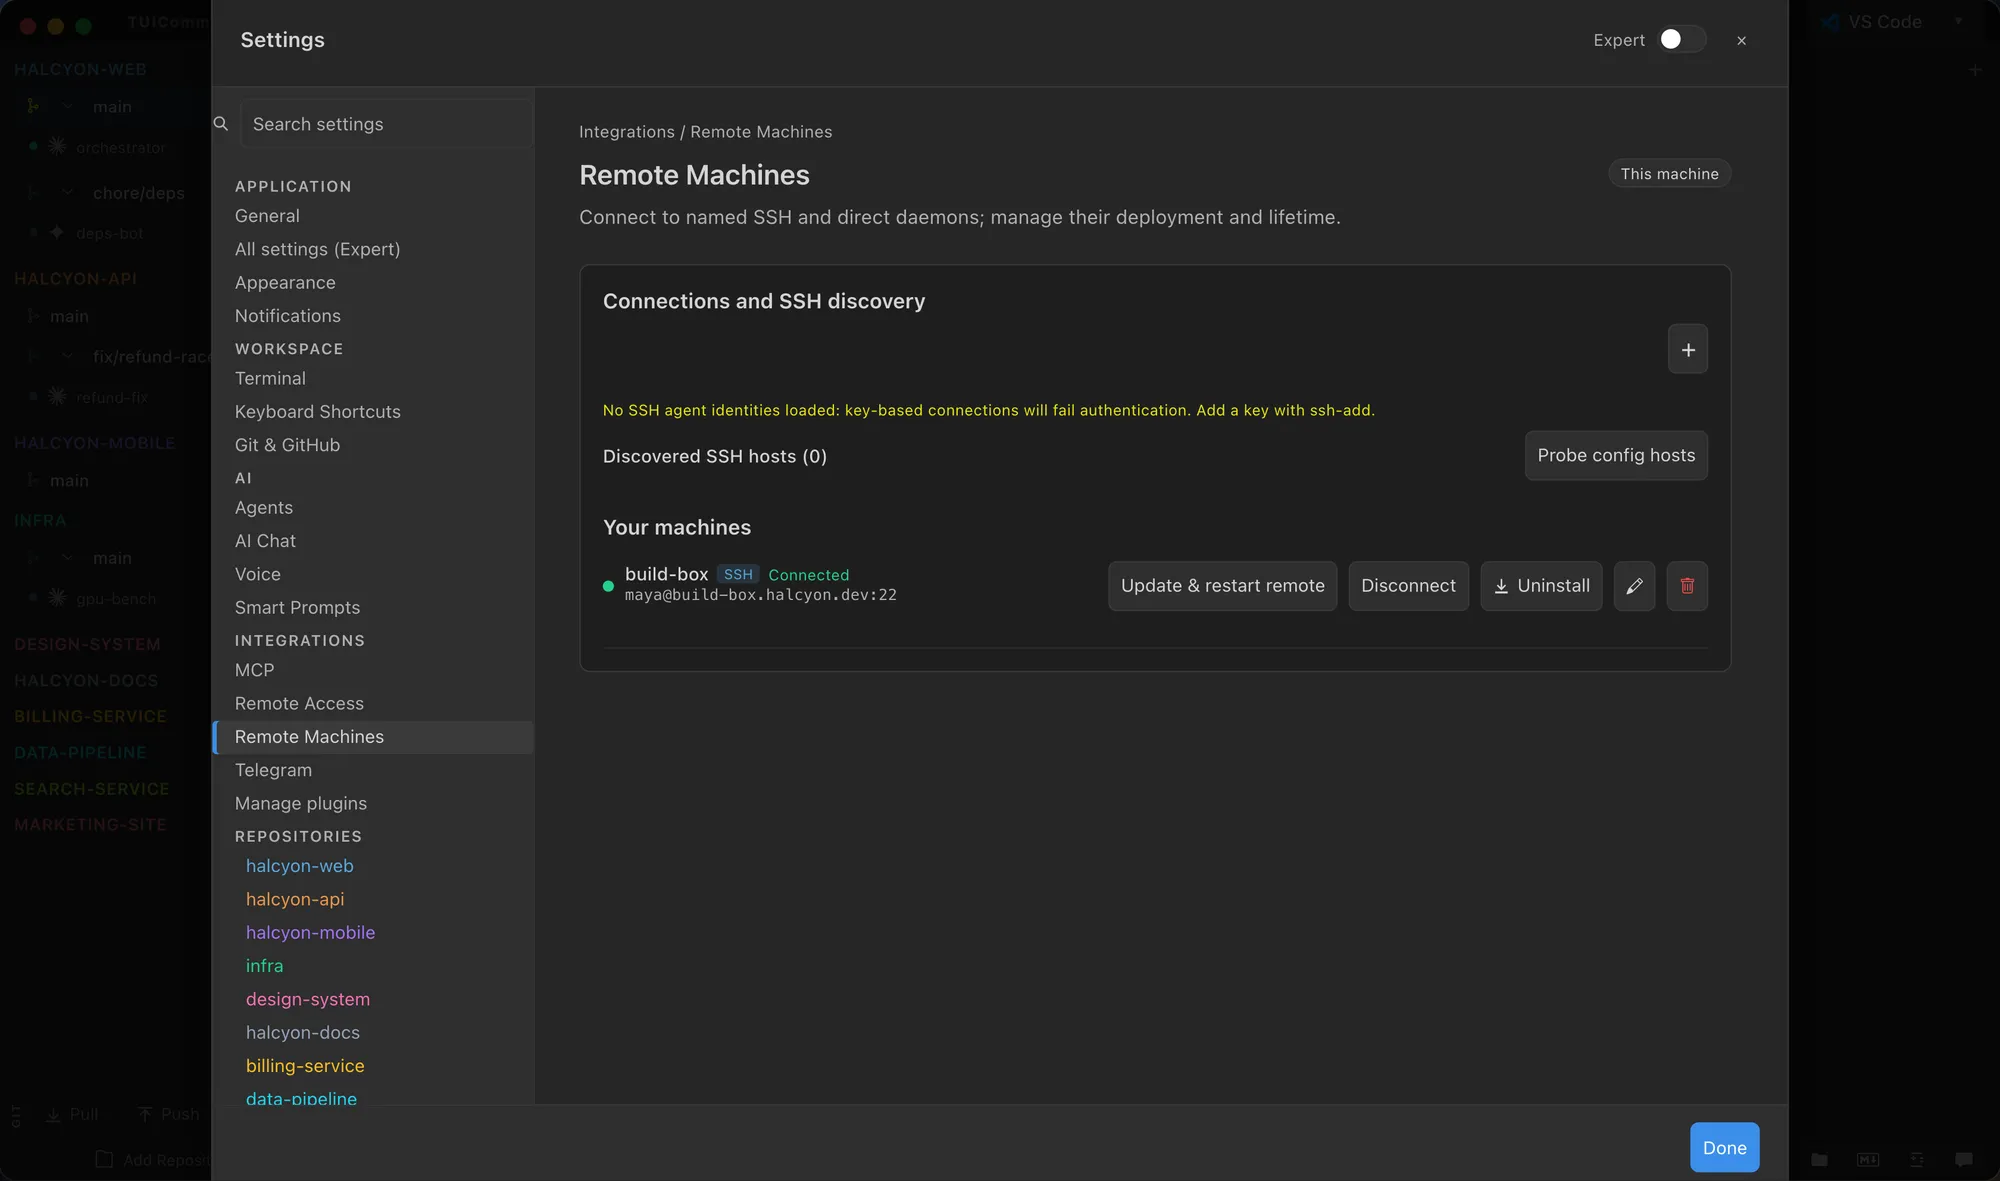Open General settings
Screen dimensions: 2000x1181
click(x=373, y=216)
